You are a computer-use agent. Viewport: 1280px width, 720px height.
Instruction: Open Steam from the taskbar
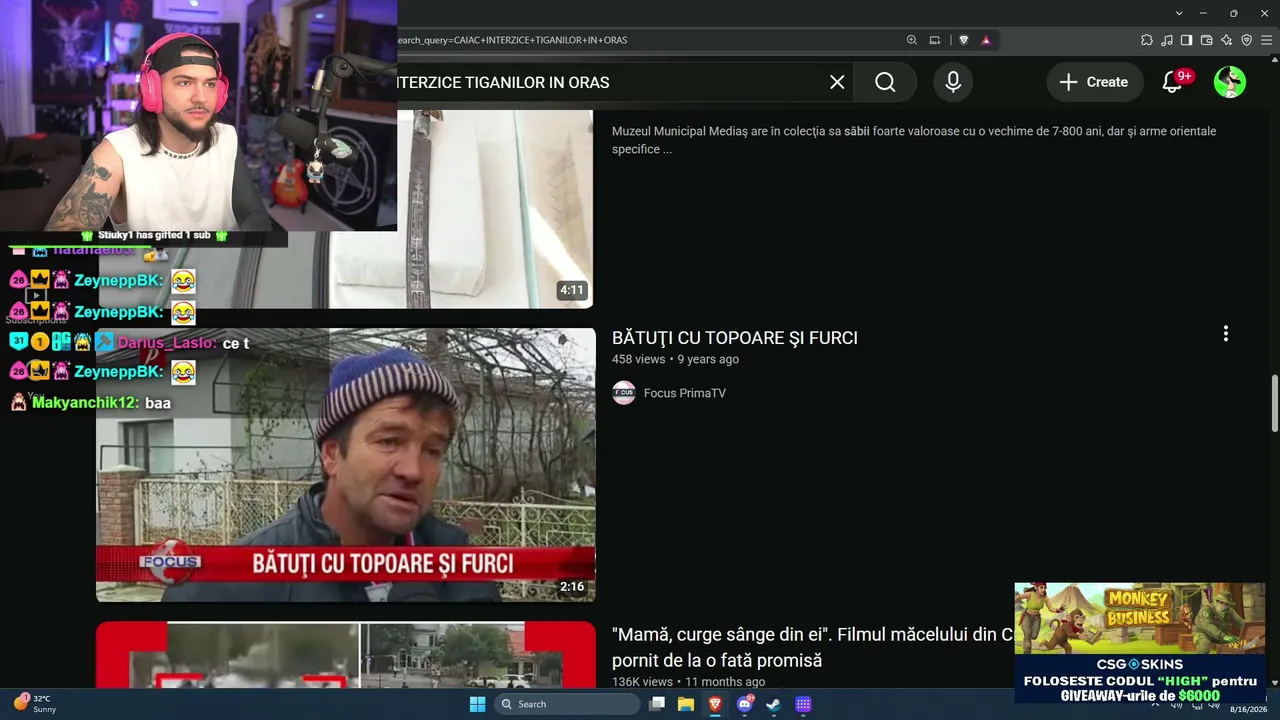coord(773,704)
